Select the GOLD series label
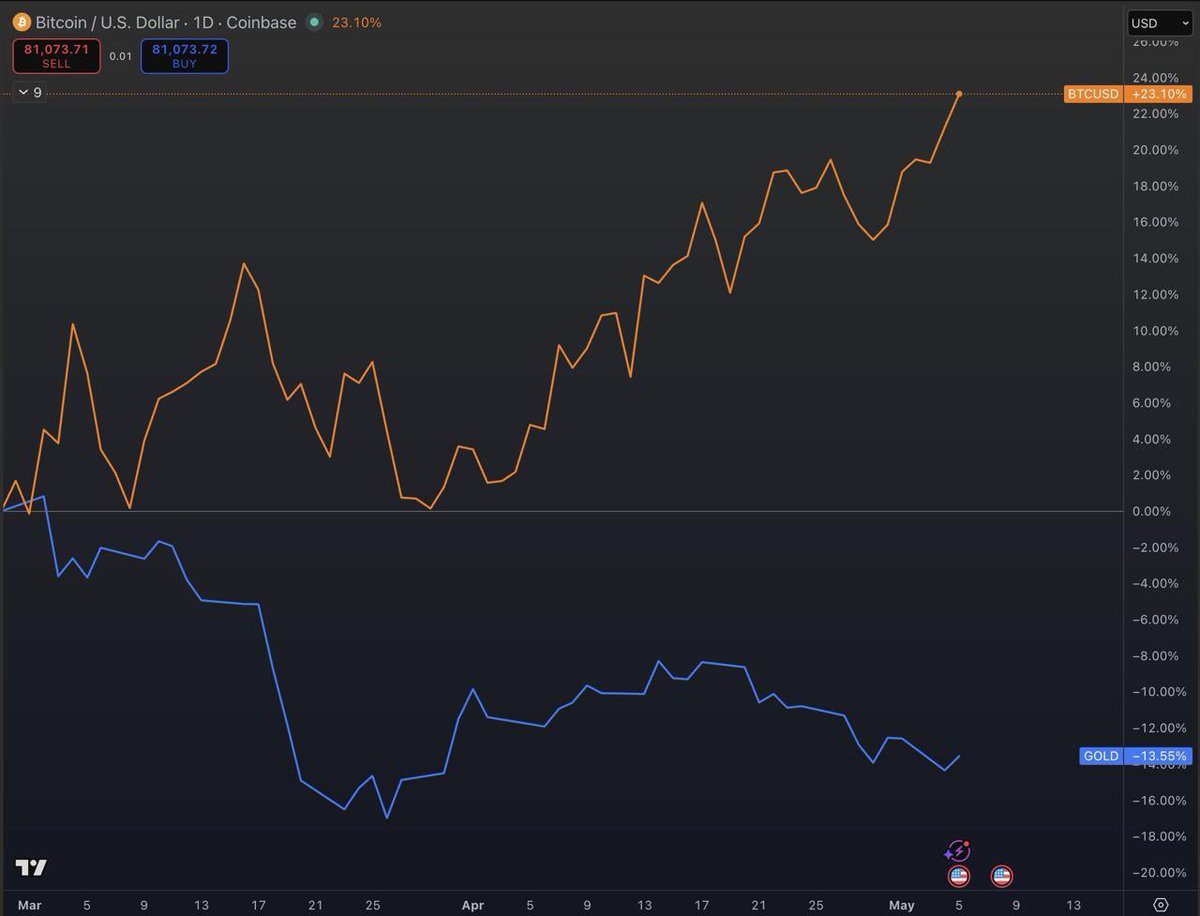1200x916 pixels. pos(1101,756)
